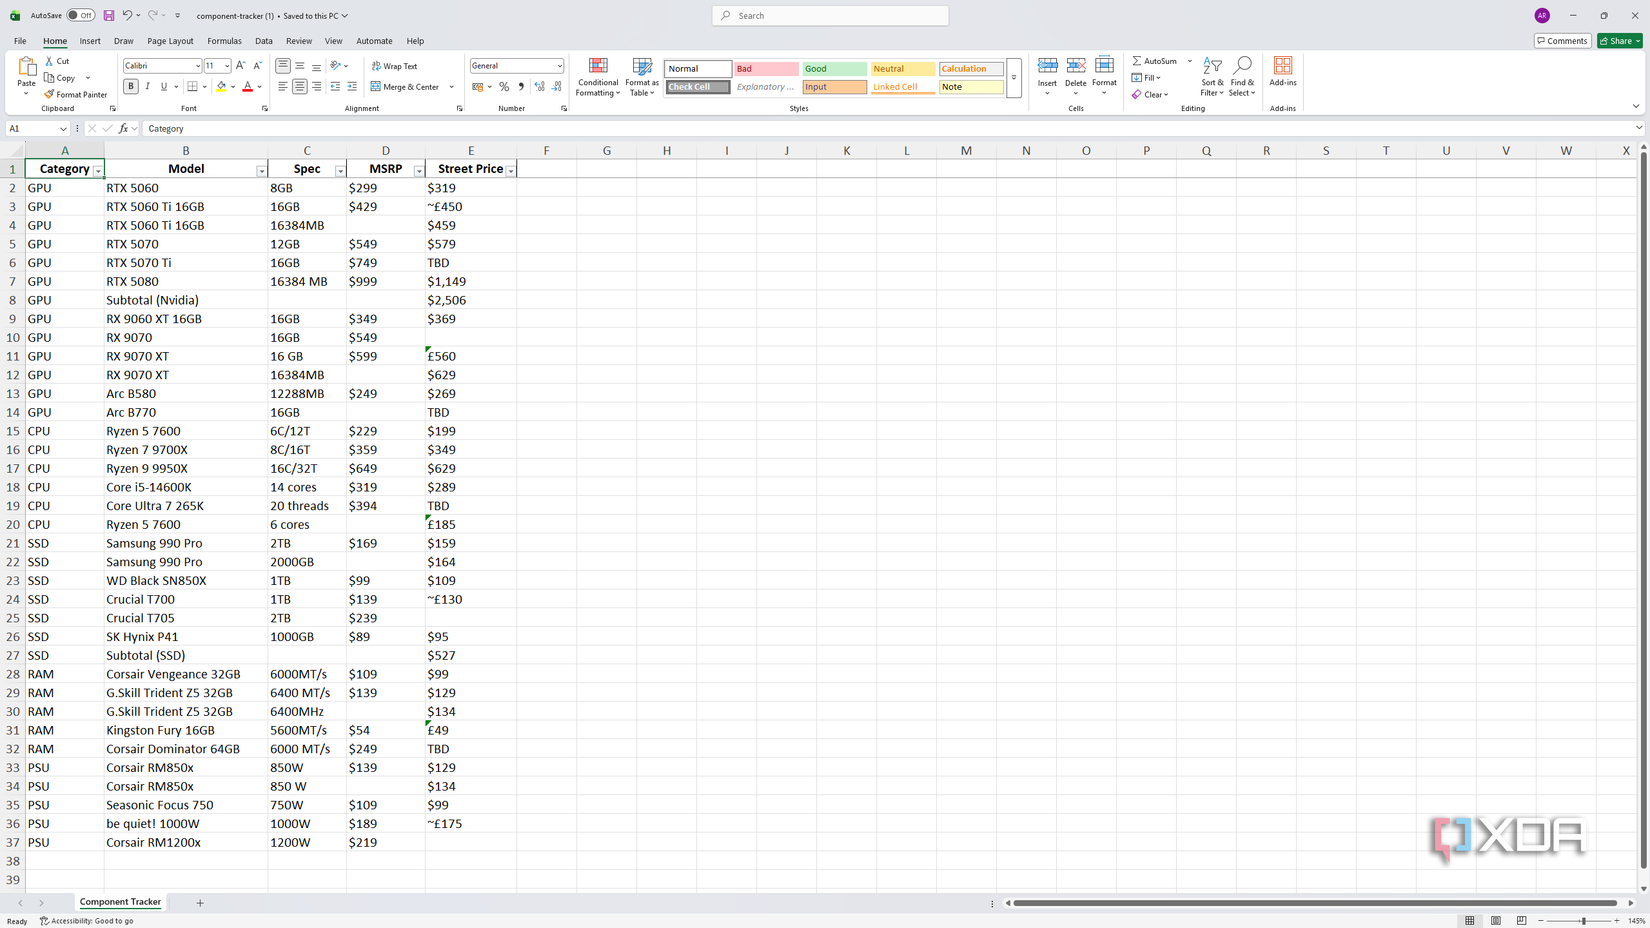Viewport: 1650px width, 928px height.
Task: Select the Component Tracker sheet tab
Action: 120,902
